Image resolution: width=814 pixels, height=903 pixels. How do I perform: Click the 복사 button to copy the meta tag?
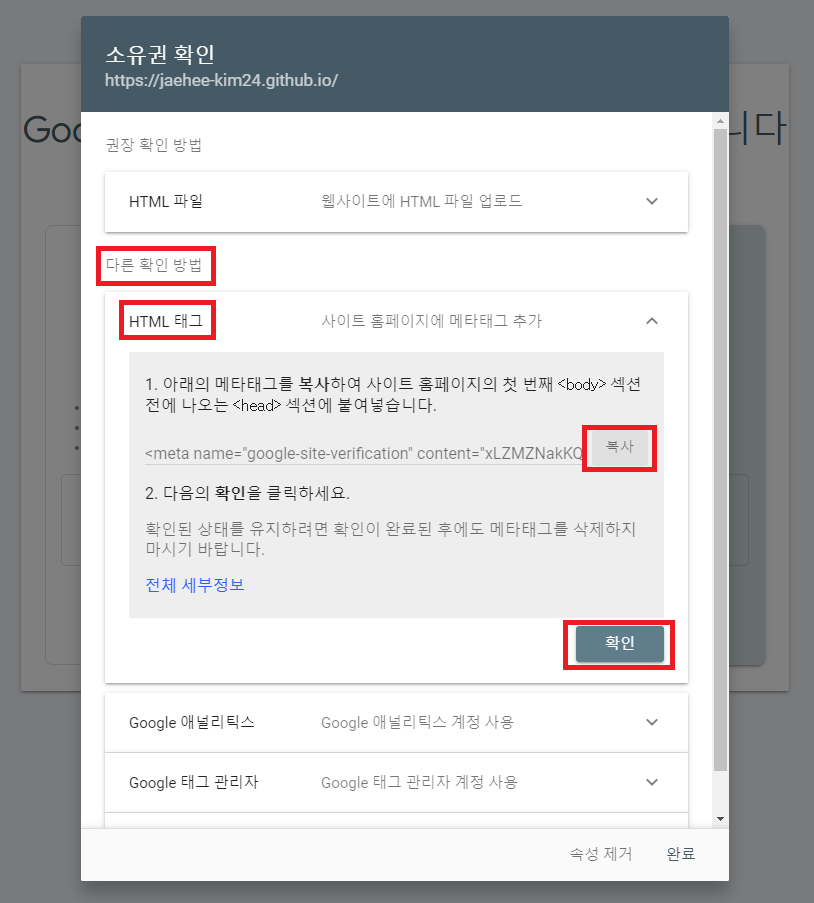coord(619,447)
